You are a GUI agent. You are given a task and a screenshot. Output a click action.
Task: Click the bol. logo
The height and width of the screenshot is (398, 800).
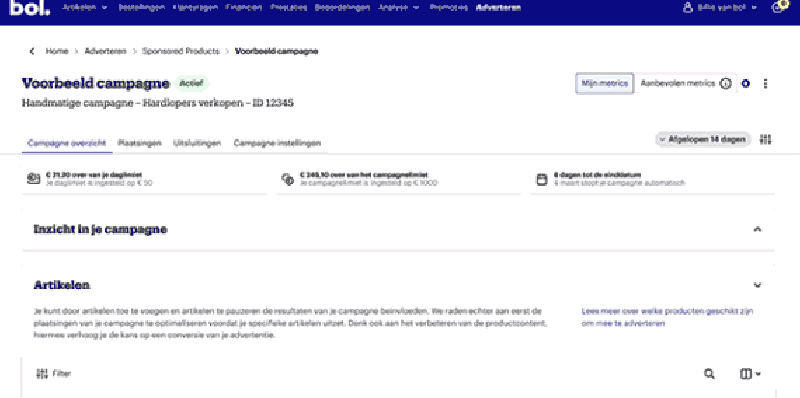[30, 8]
